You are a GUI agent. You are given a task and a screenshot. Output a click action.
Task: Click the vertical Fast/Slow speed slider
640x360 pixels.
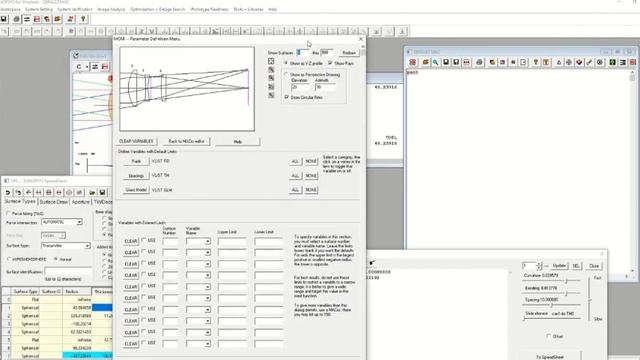[x=589, y=299]
